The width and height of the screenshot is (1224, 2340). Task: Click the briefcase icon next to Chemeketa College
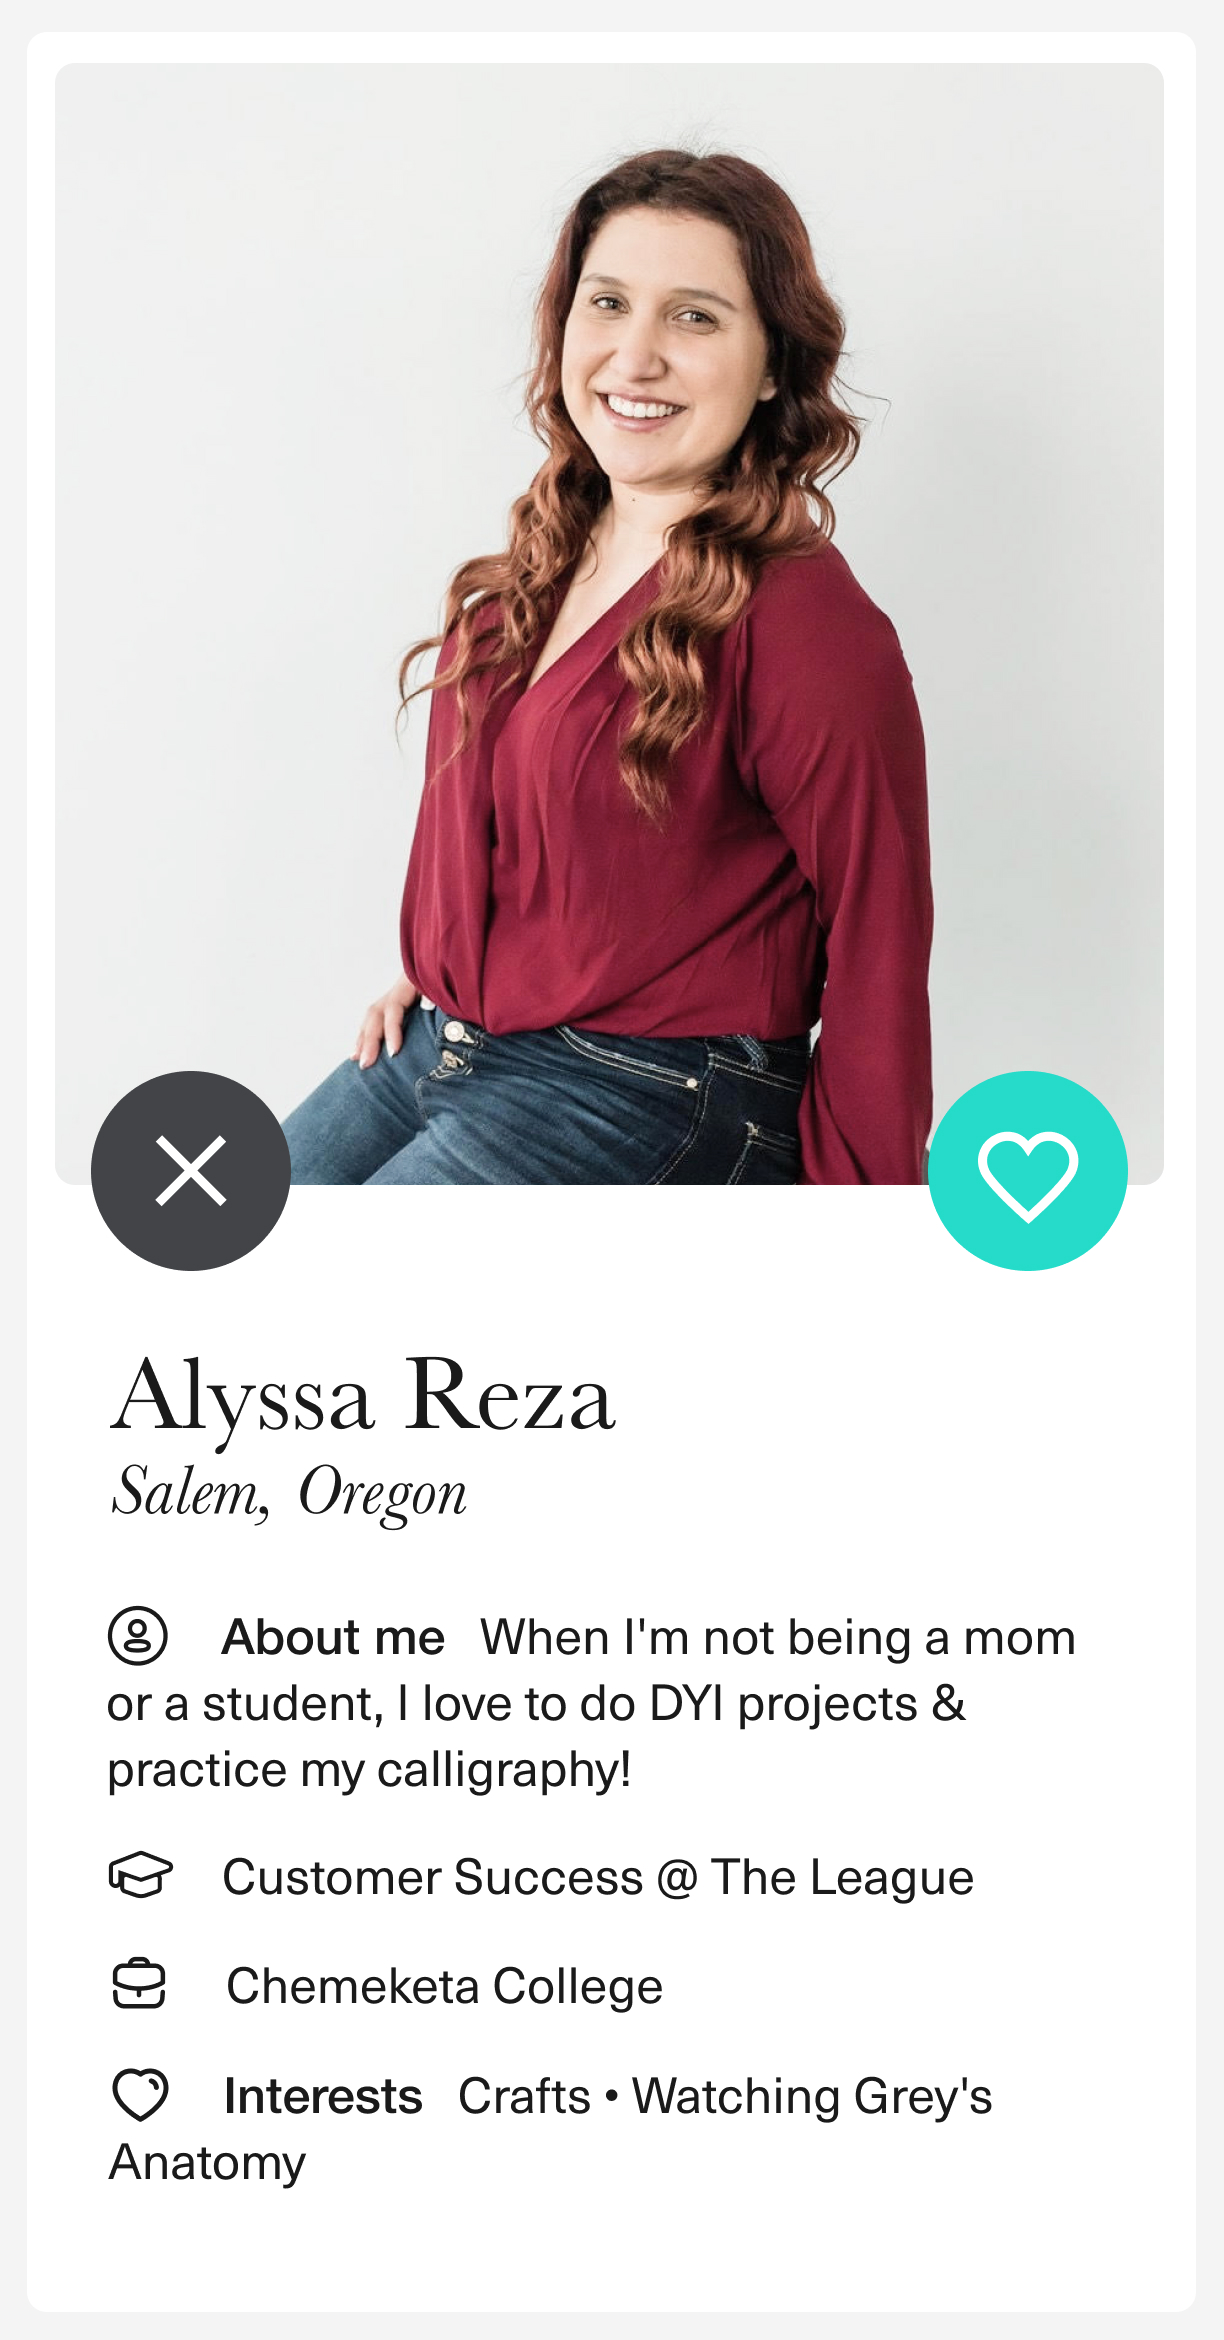pos(139,1984)
